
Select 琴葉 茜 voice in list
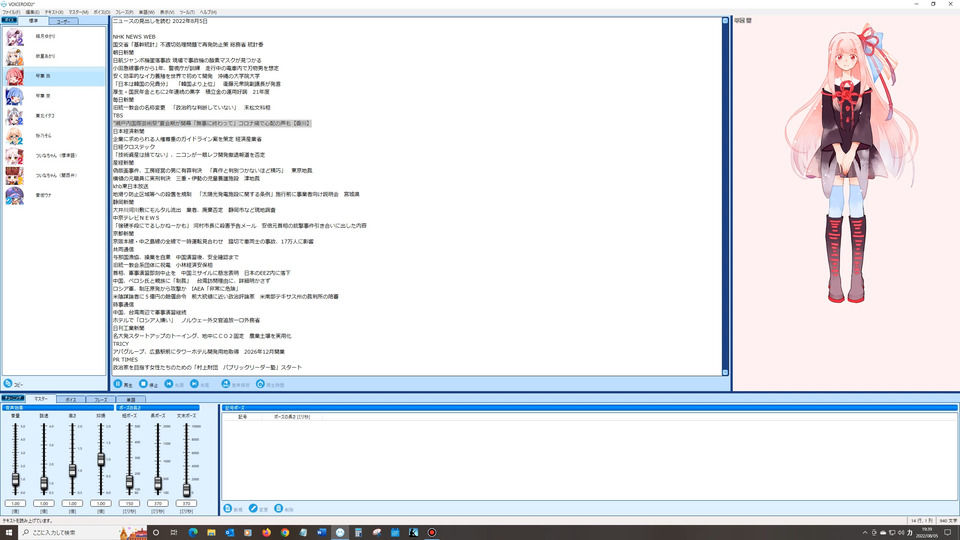tap(54, 76)
